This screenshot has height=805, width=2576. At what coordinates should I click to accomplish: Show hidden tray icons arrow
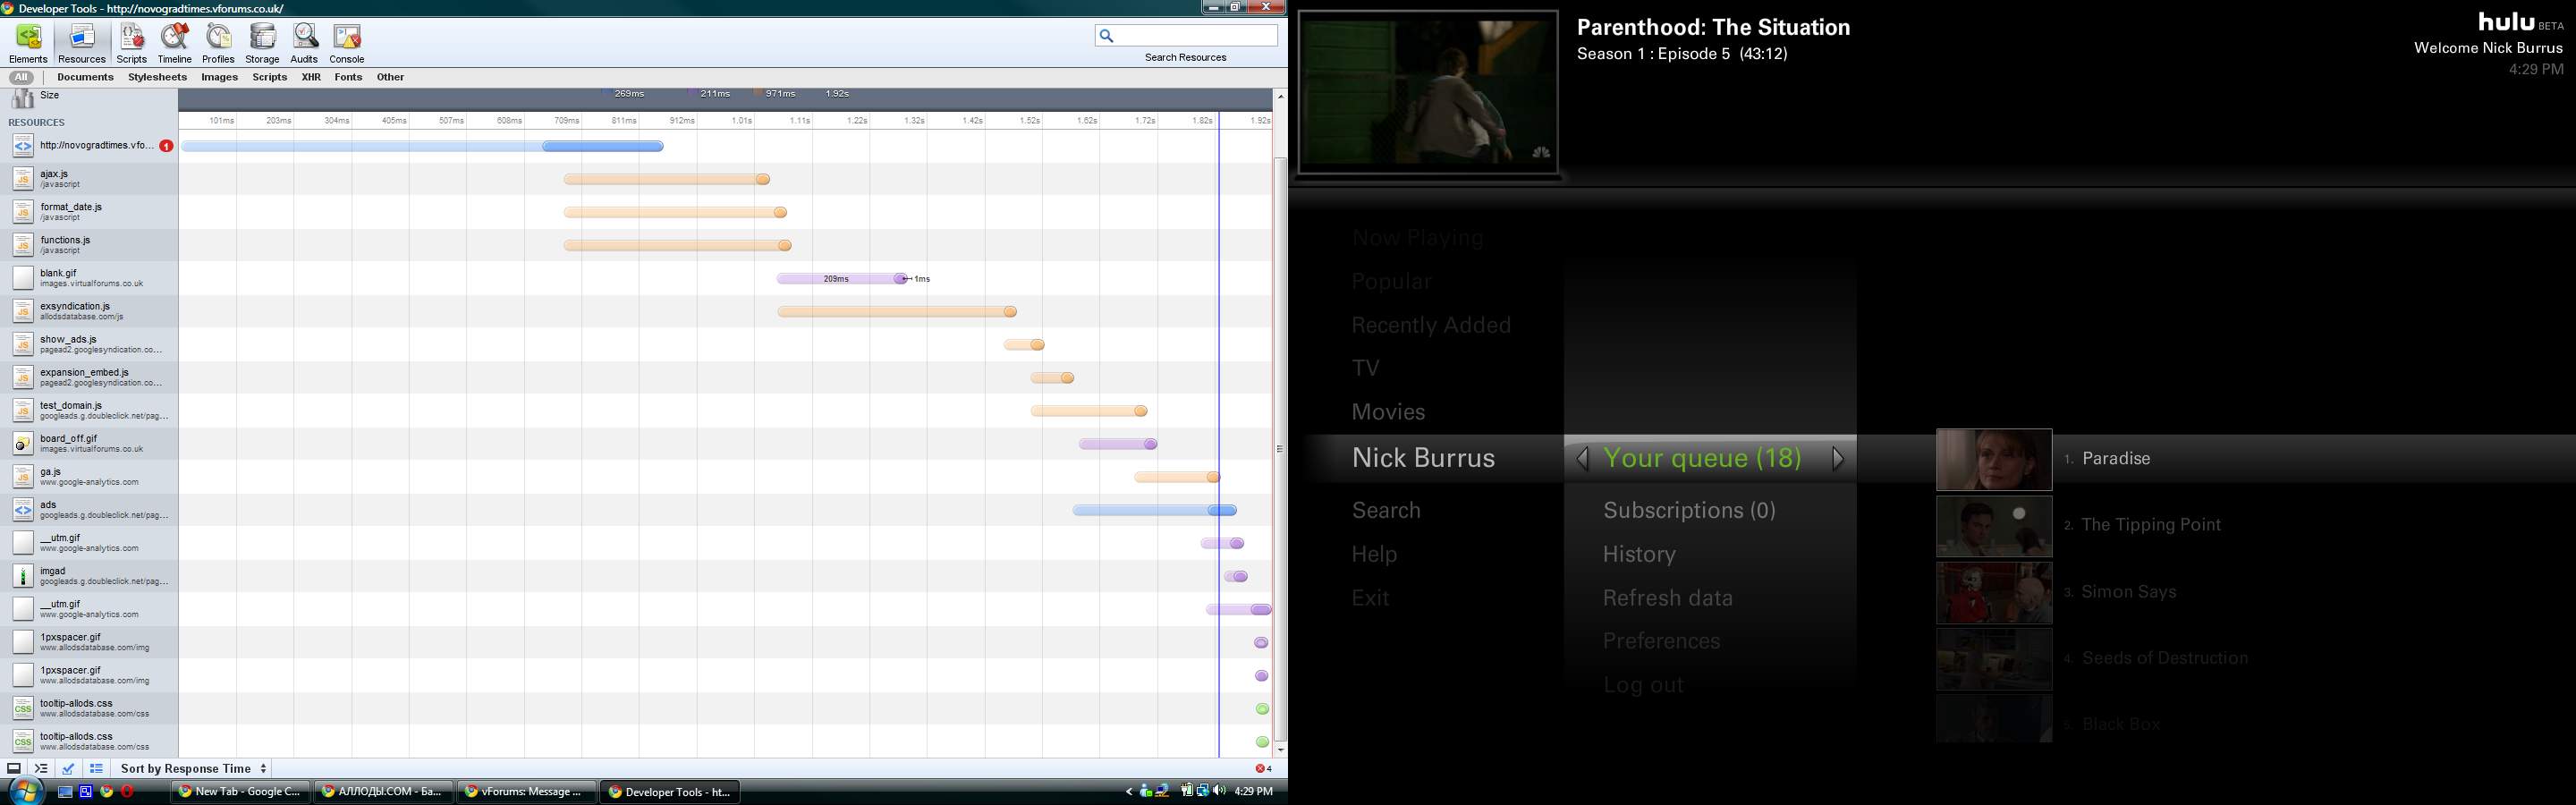(1129, 792)
